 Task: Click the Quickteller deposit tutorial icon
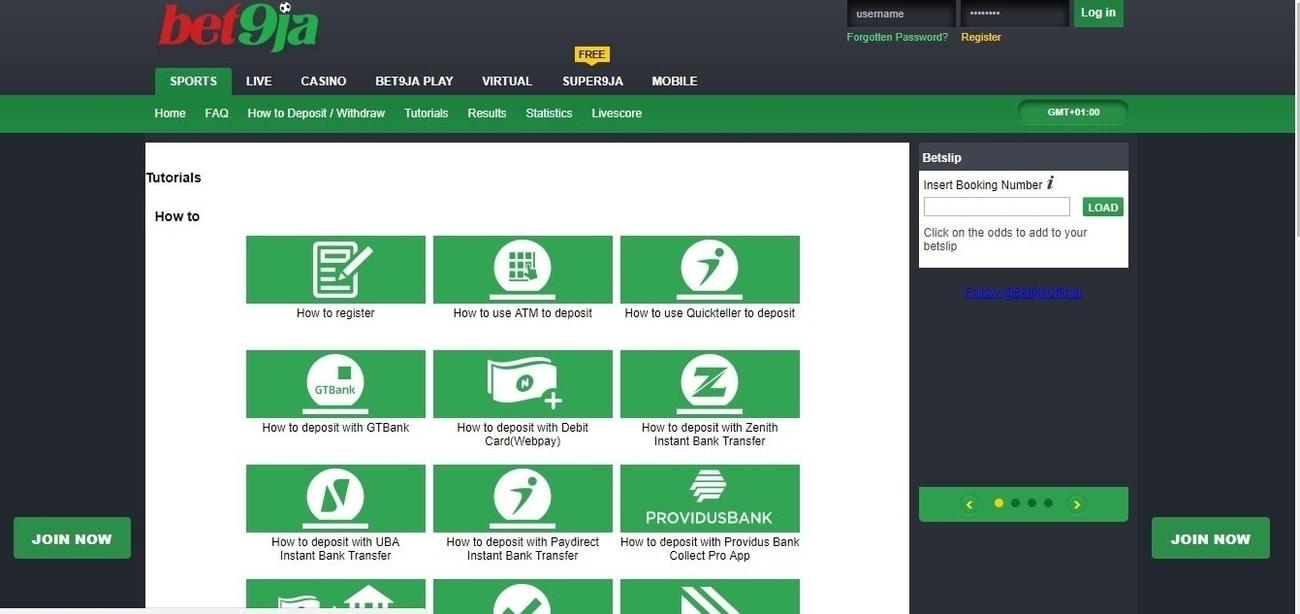709,268
